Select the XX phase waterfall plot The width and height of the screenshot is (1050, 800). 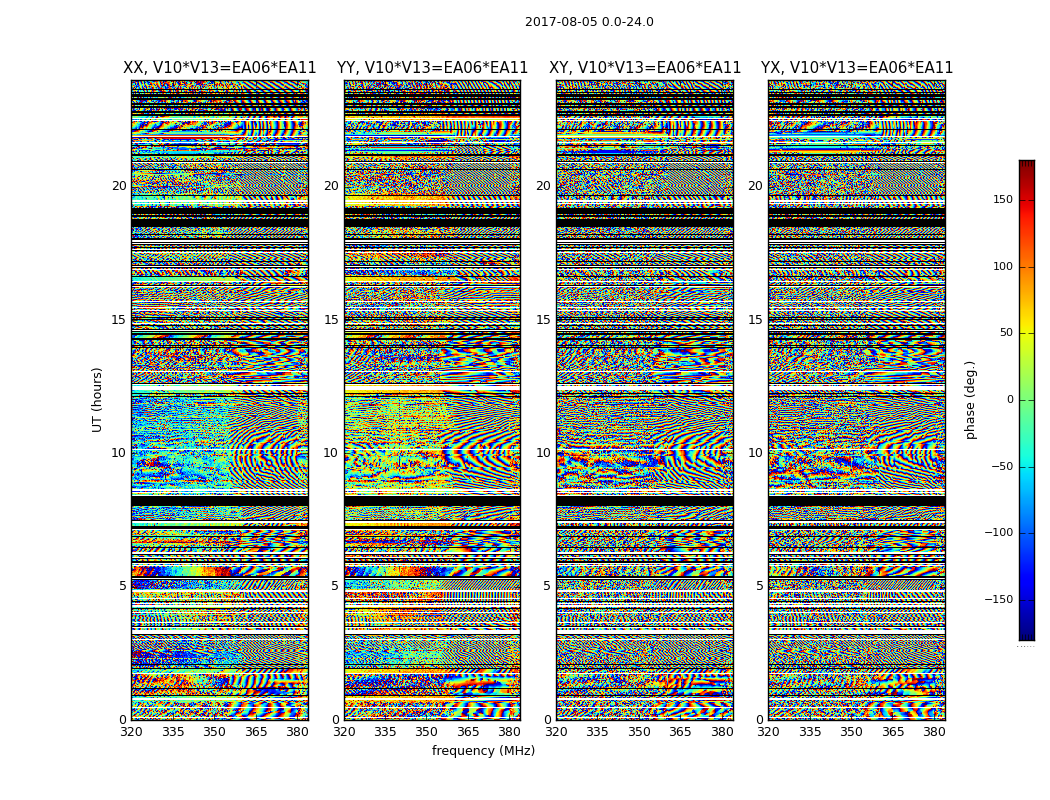pos(220,400)
